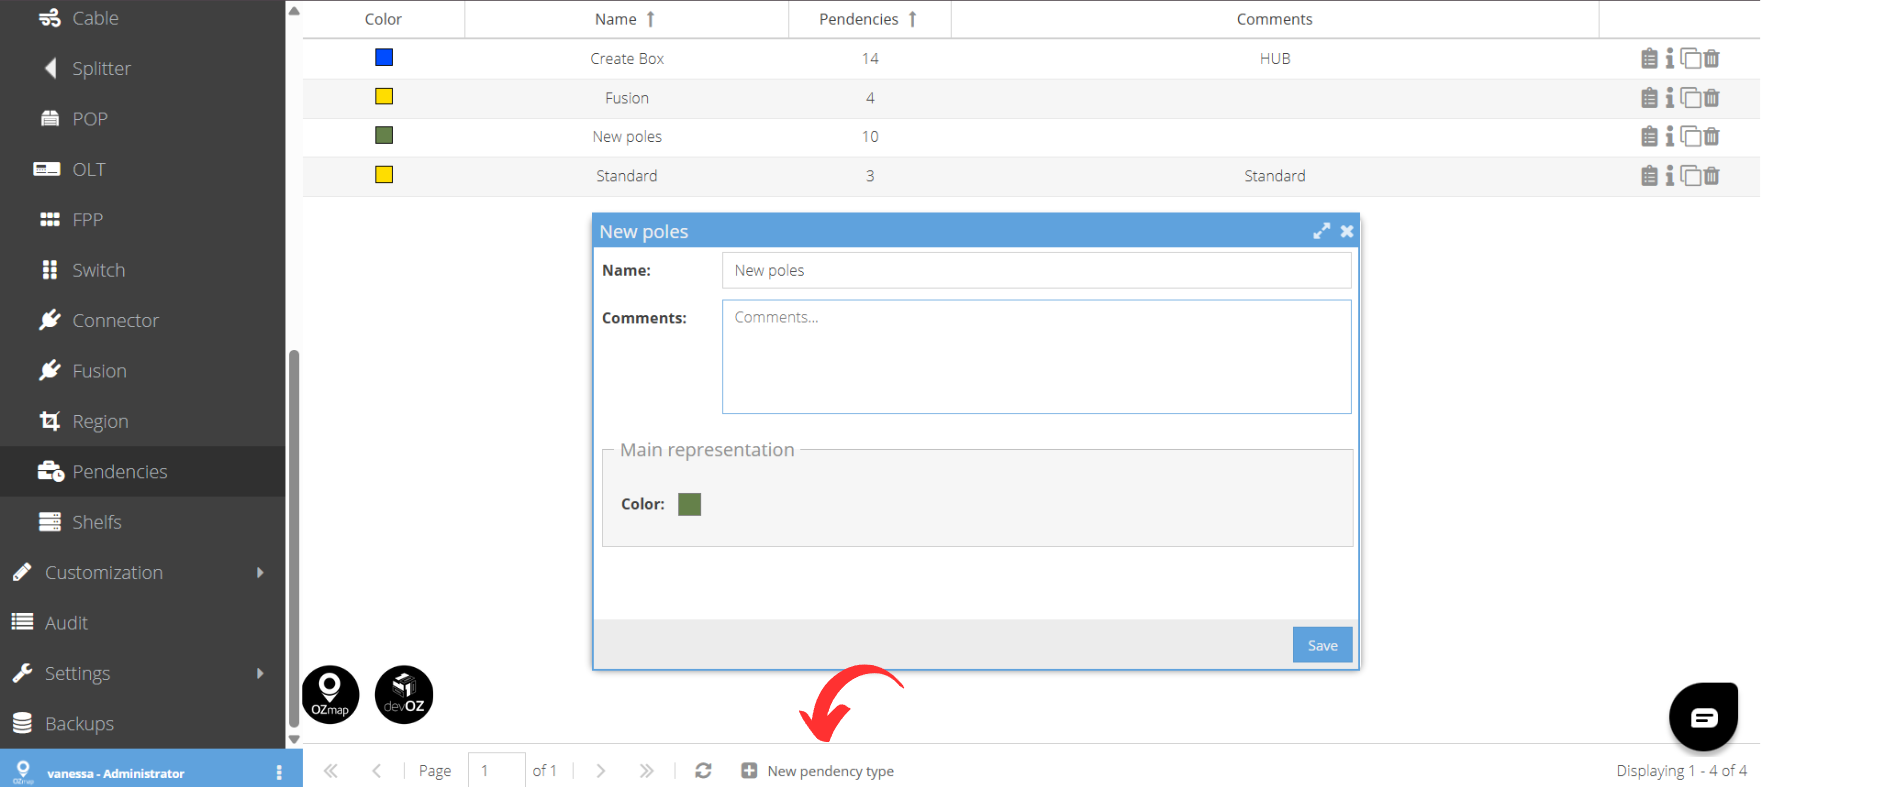This screenshot has height=787, width=1883.
Task: Open user options menu for vanessa
Action: click(279, 773)
